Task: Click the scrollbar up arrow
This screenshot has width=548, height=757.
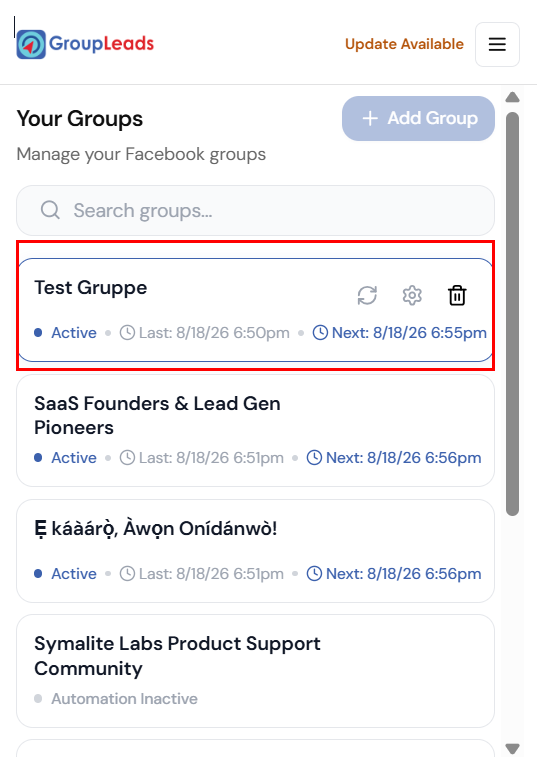Action: click(512, 97)
